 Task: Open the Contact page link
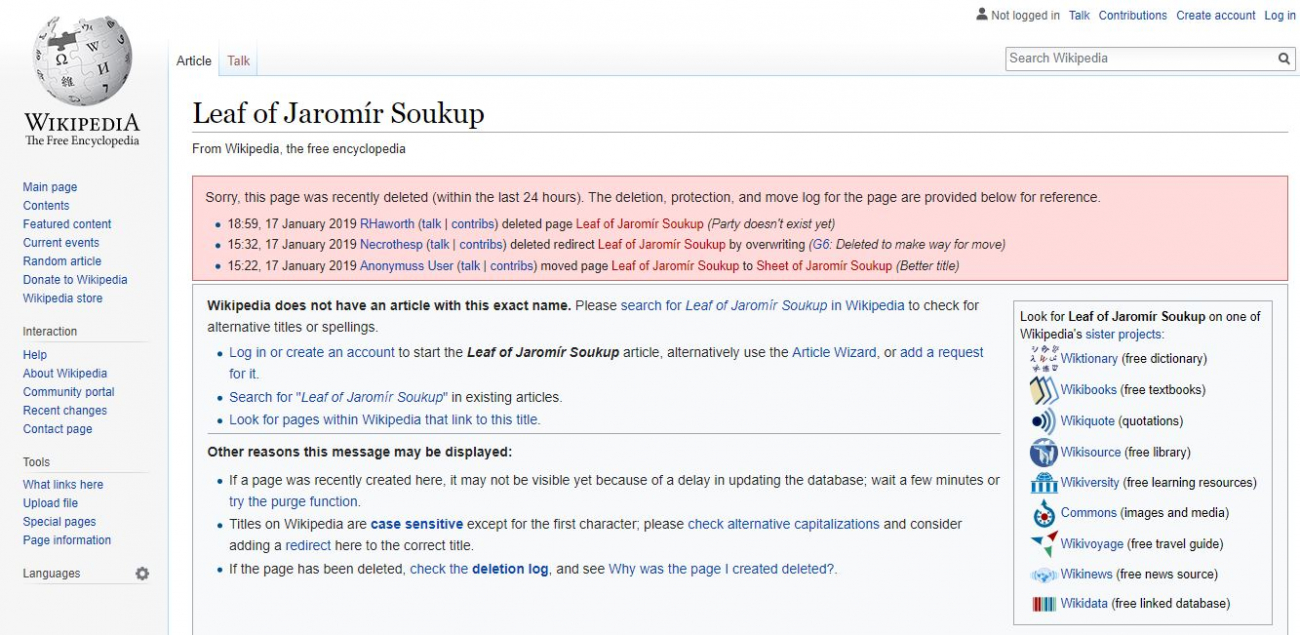coord(58,429)
